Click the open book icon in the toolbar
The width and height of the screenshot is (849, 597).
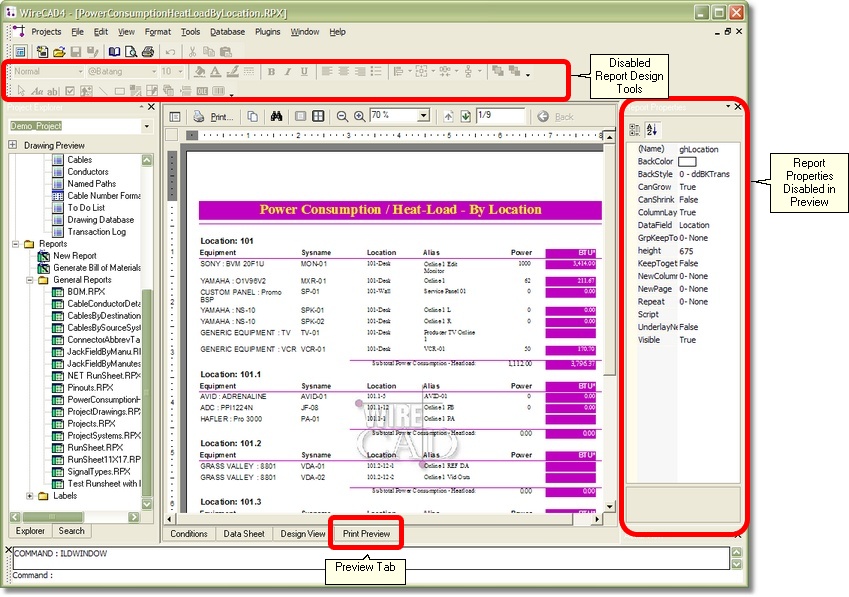[x=114, y=52]
